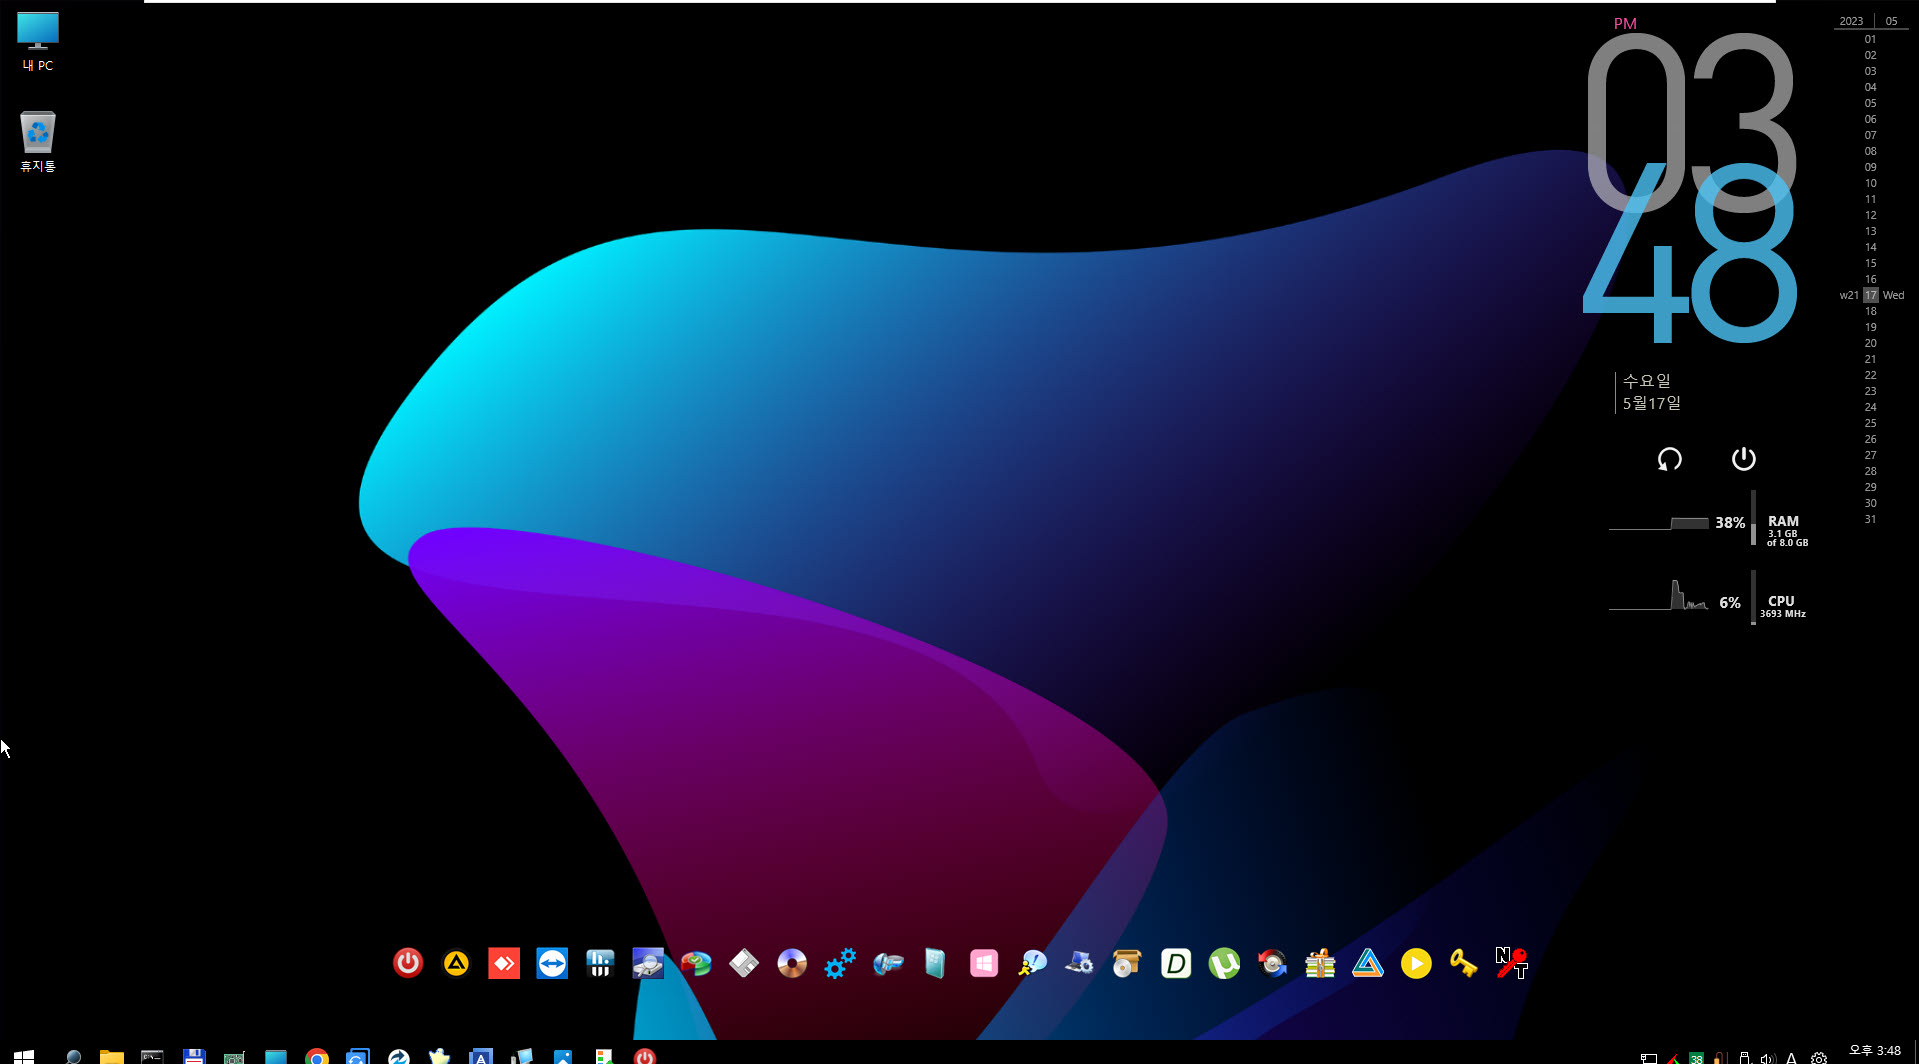Viewport: 1919px width, 1064px height.
Task: Open the volume control in system tray
Action: [x=1767, y=1058]
